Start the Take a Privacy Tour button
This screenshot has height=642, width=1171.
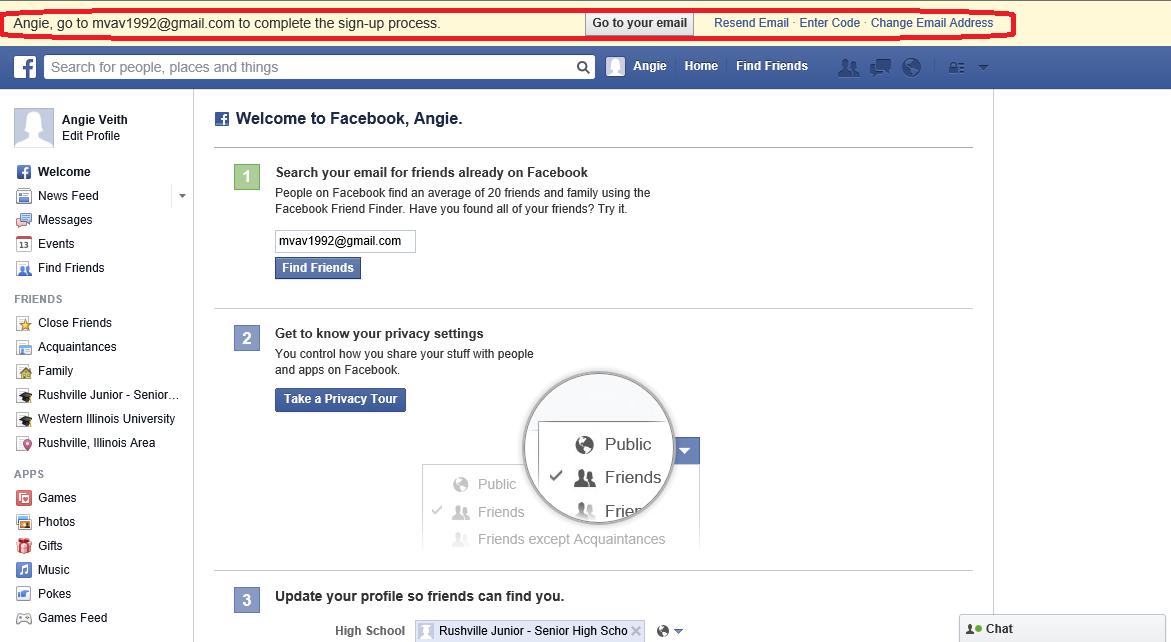click(x=340, y=399)
